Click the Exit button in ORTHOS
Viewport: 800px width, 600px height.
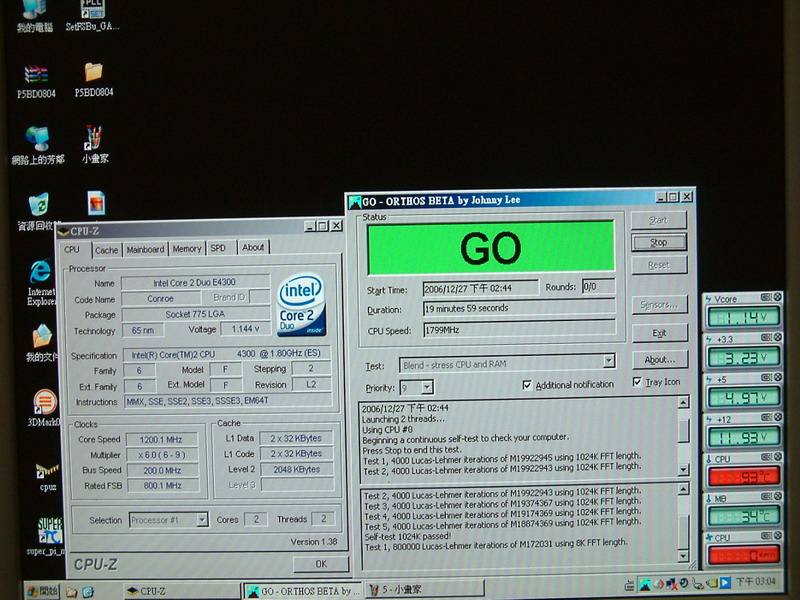tap(660, 333)
